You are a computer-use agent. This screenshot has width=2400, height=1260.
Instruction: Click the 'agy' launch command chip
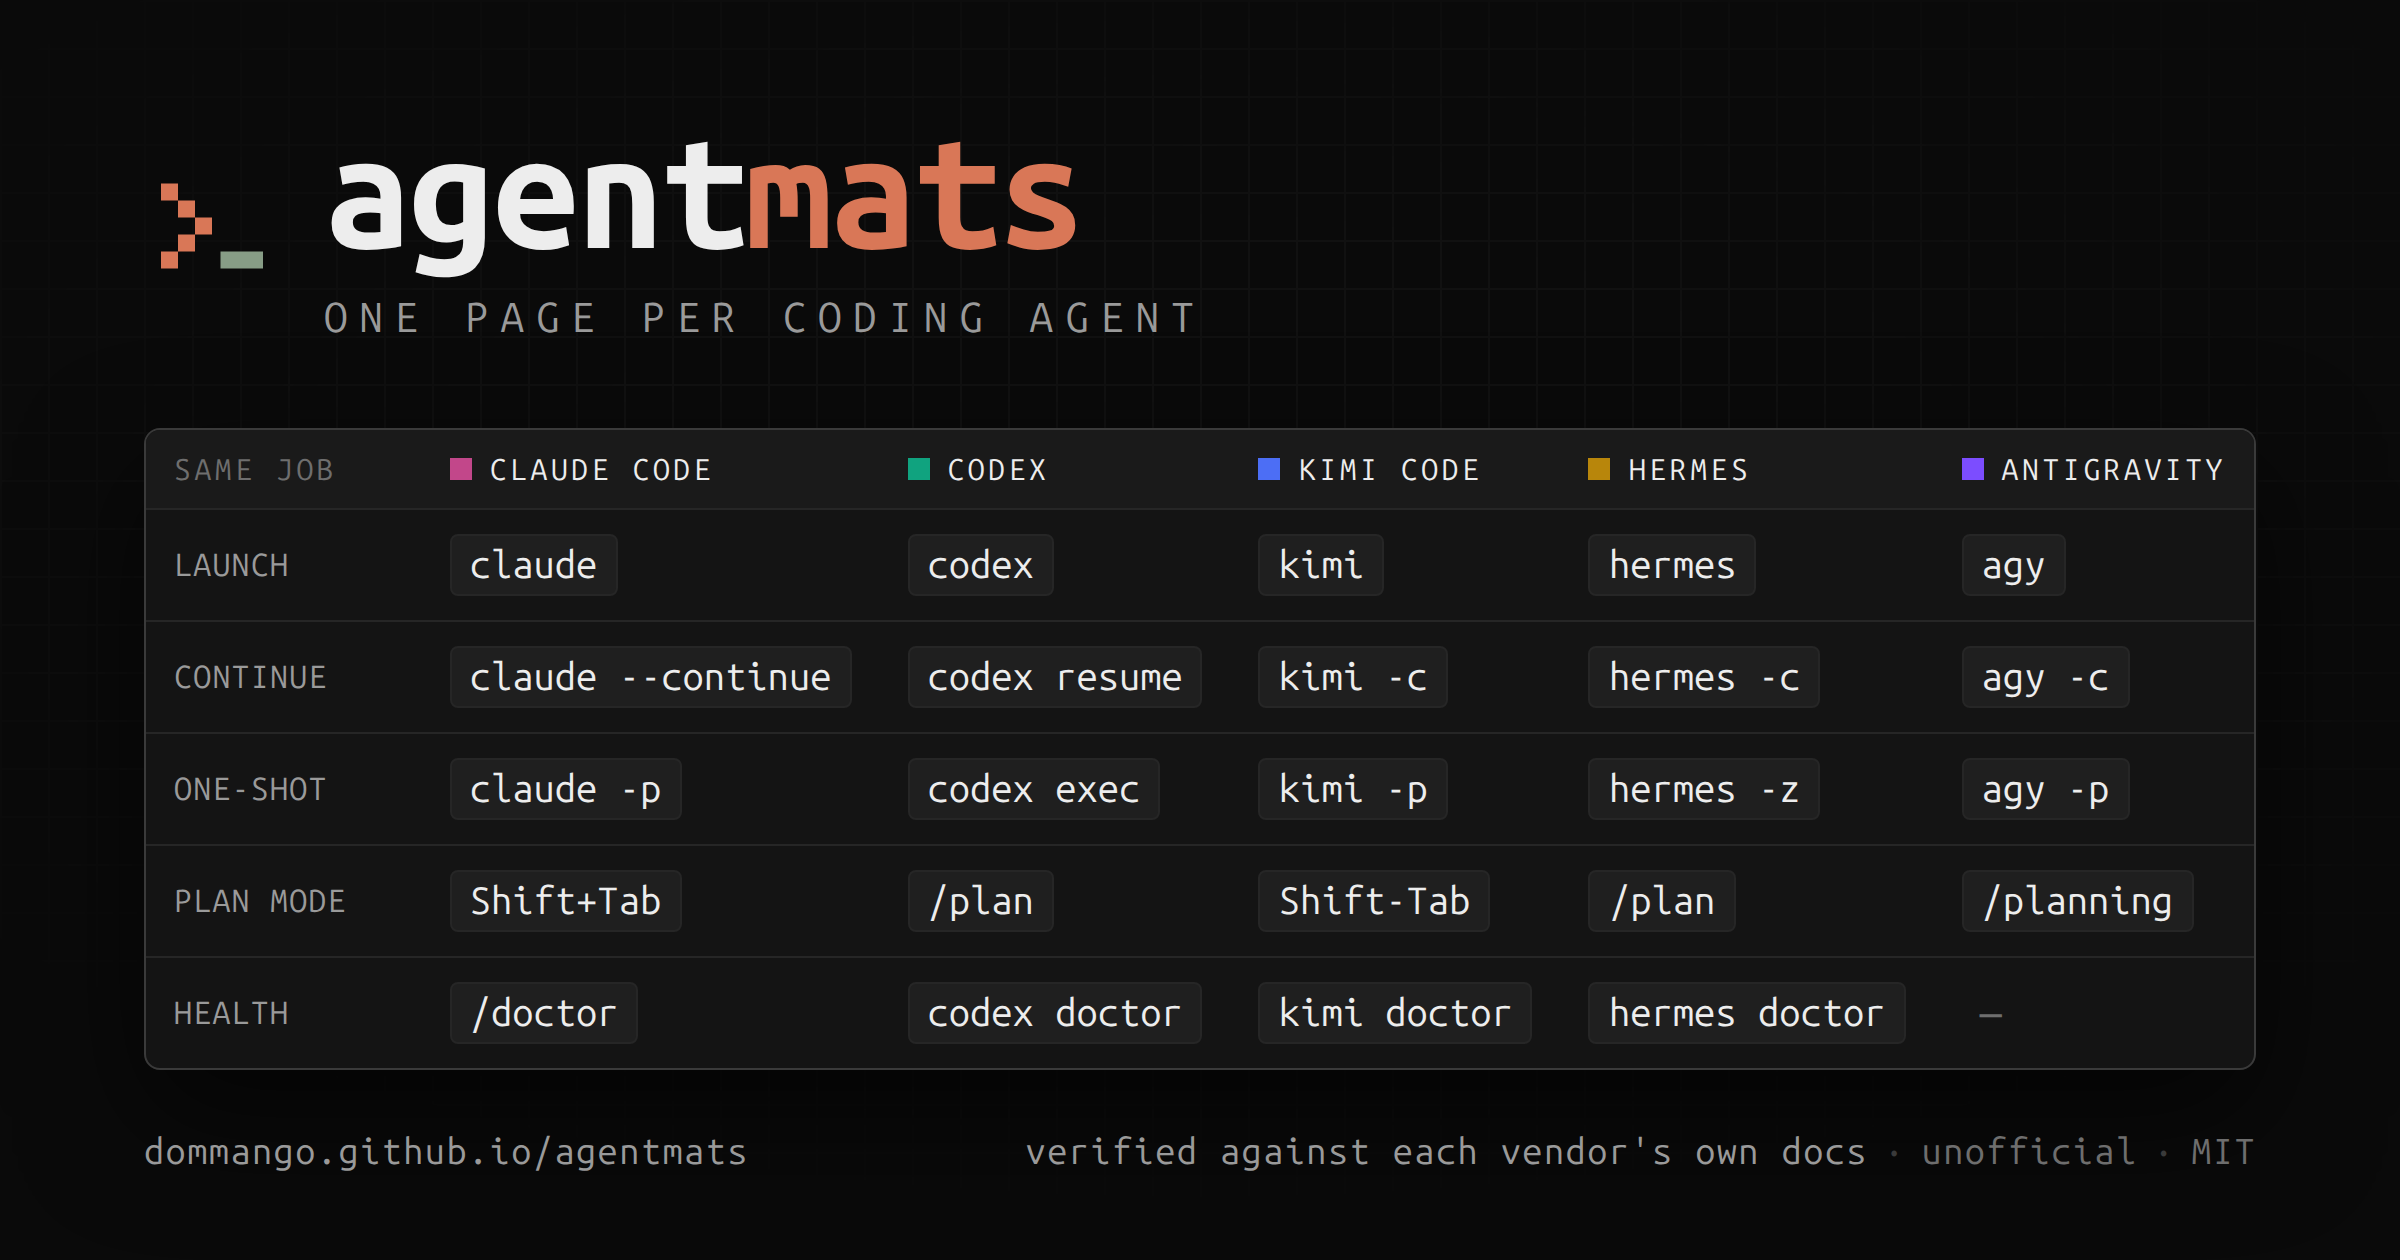point(2014,565)
